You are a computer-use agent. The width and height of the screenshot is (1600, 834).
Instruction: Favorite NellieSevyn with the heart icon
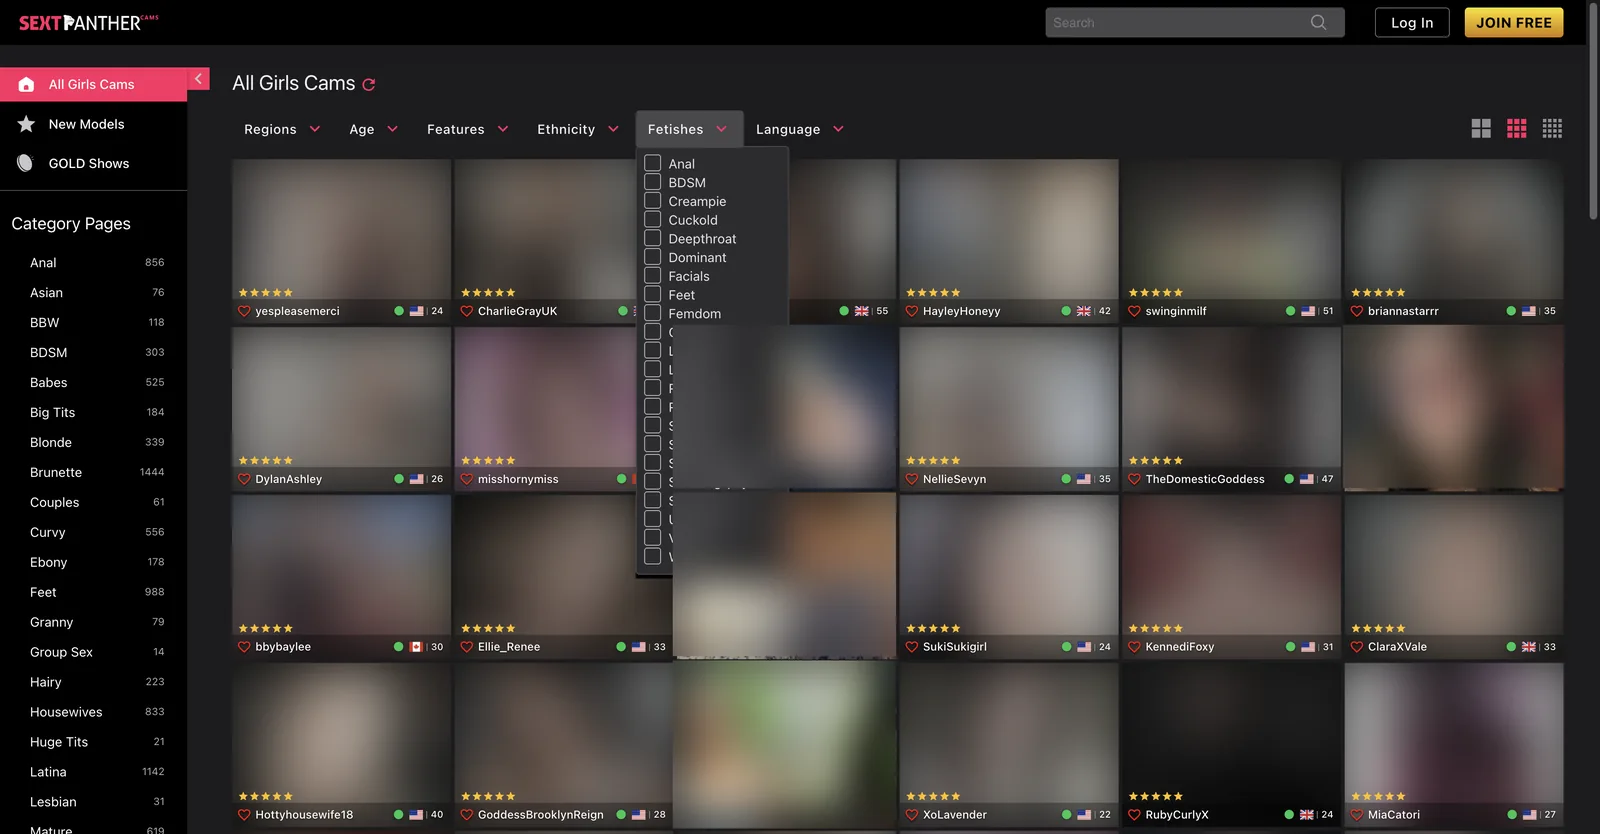coord(912,479)
